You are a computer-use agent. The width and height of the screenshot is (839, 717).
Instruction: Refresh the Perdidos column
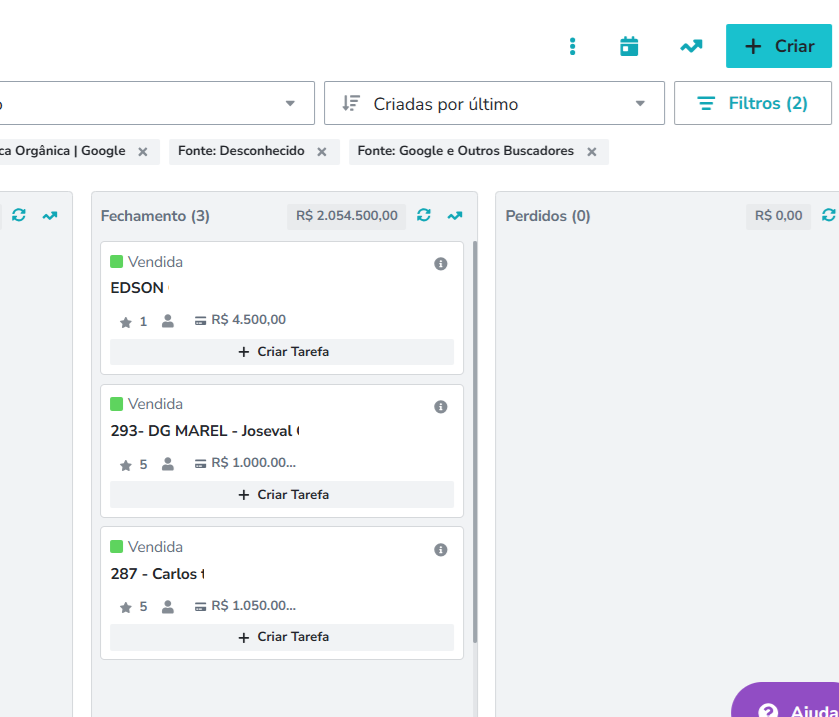[828, 215]
